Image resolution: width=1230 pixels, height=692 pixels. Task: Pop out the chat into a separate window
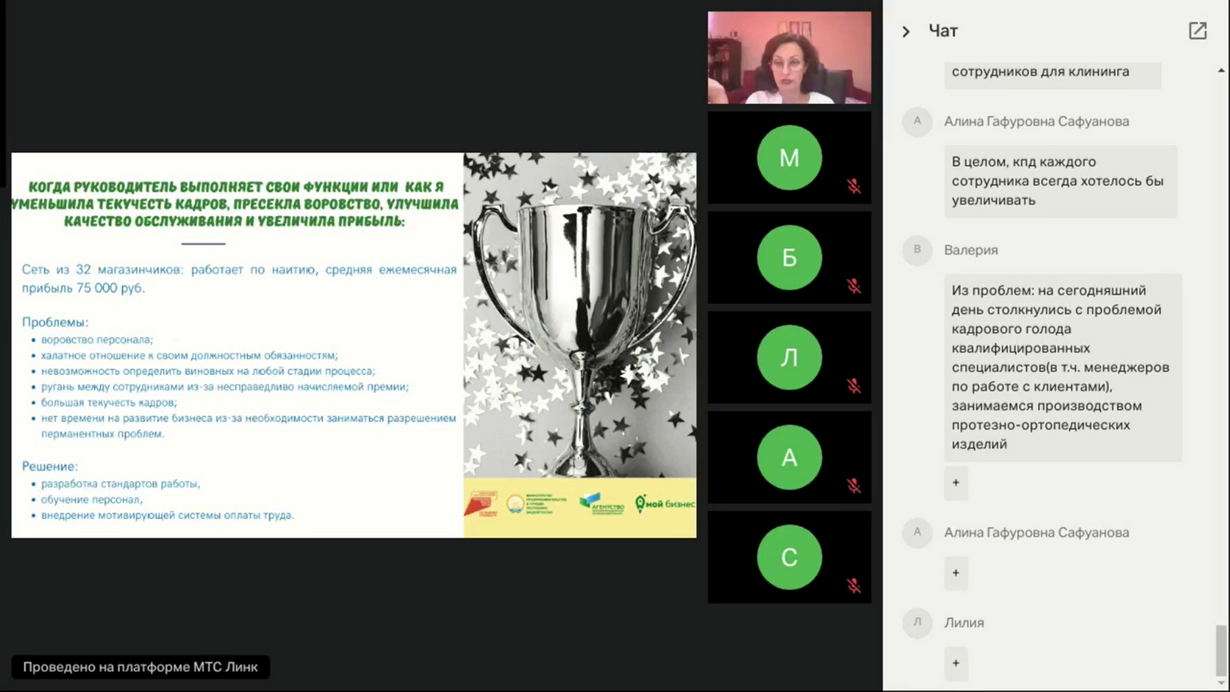(1197, 31)
